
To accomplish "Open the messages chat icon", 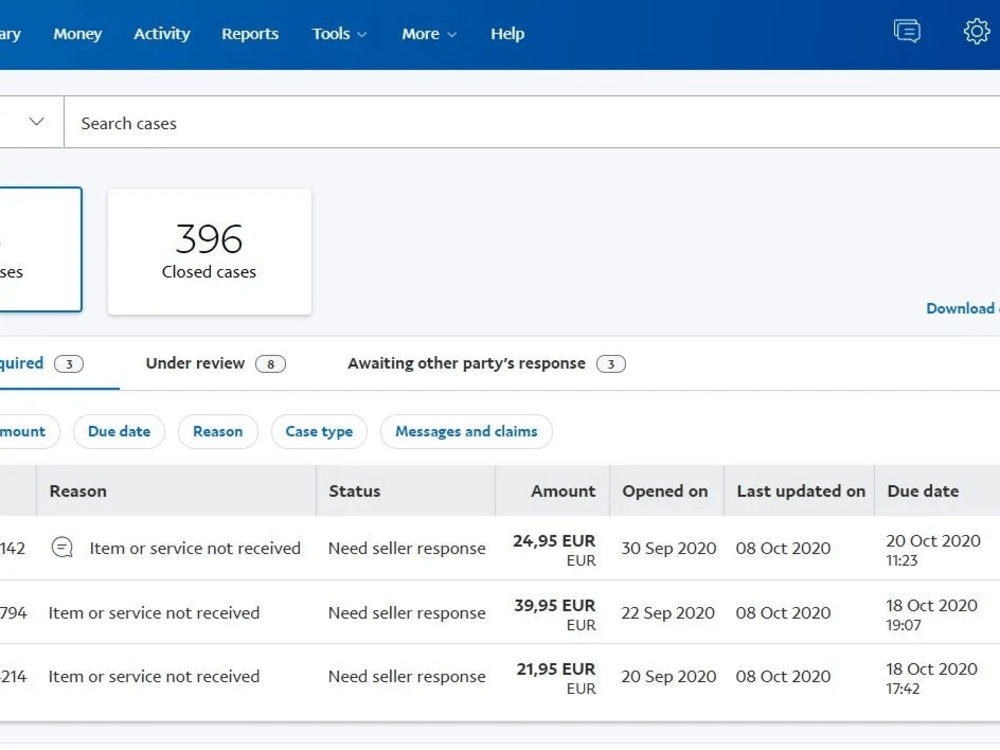I will coord(907,31).
